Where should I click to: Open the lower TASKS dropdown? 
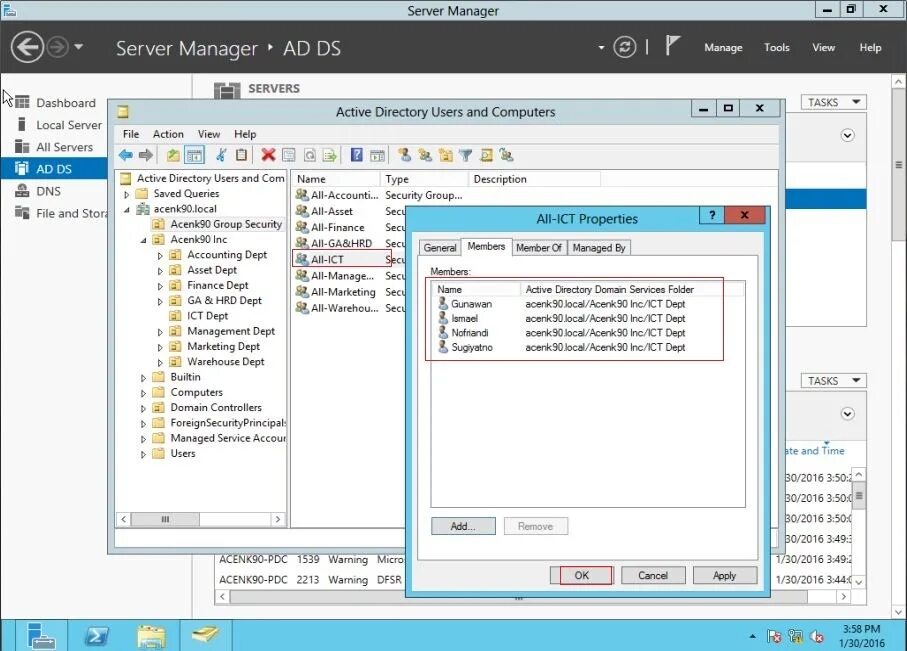[833, 381]
